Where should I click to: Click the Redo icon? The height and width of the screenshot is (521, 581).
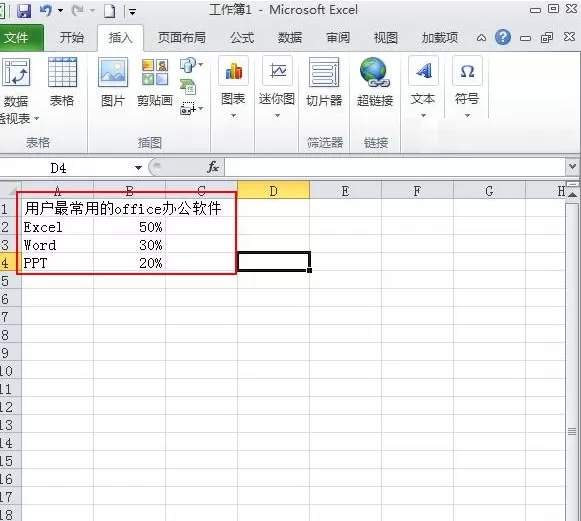[77, 10]
